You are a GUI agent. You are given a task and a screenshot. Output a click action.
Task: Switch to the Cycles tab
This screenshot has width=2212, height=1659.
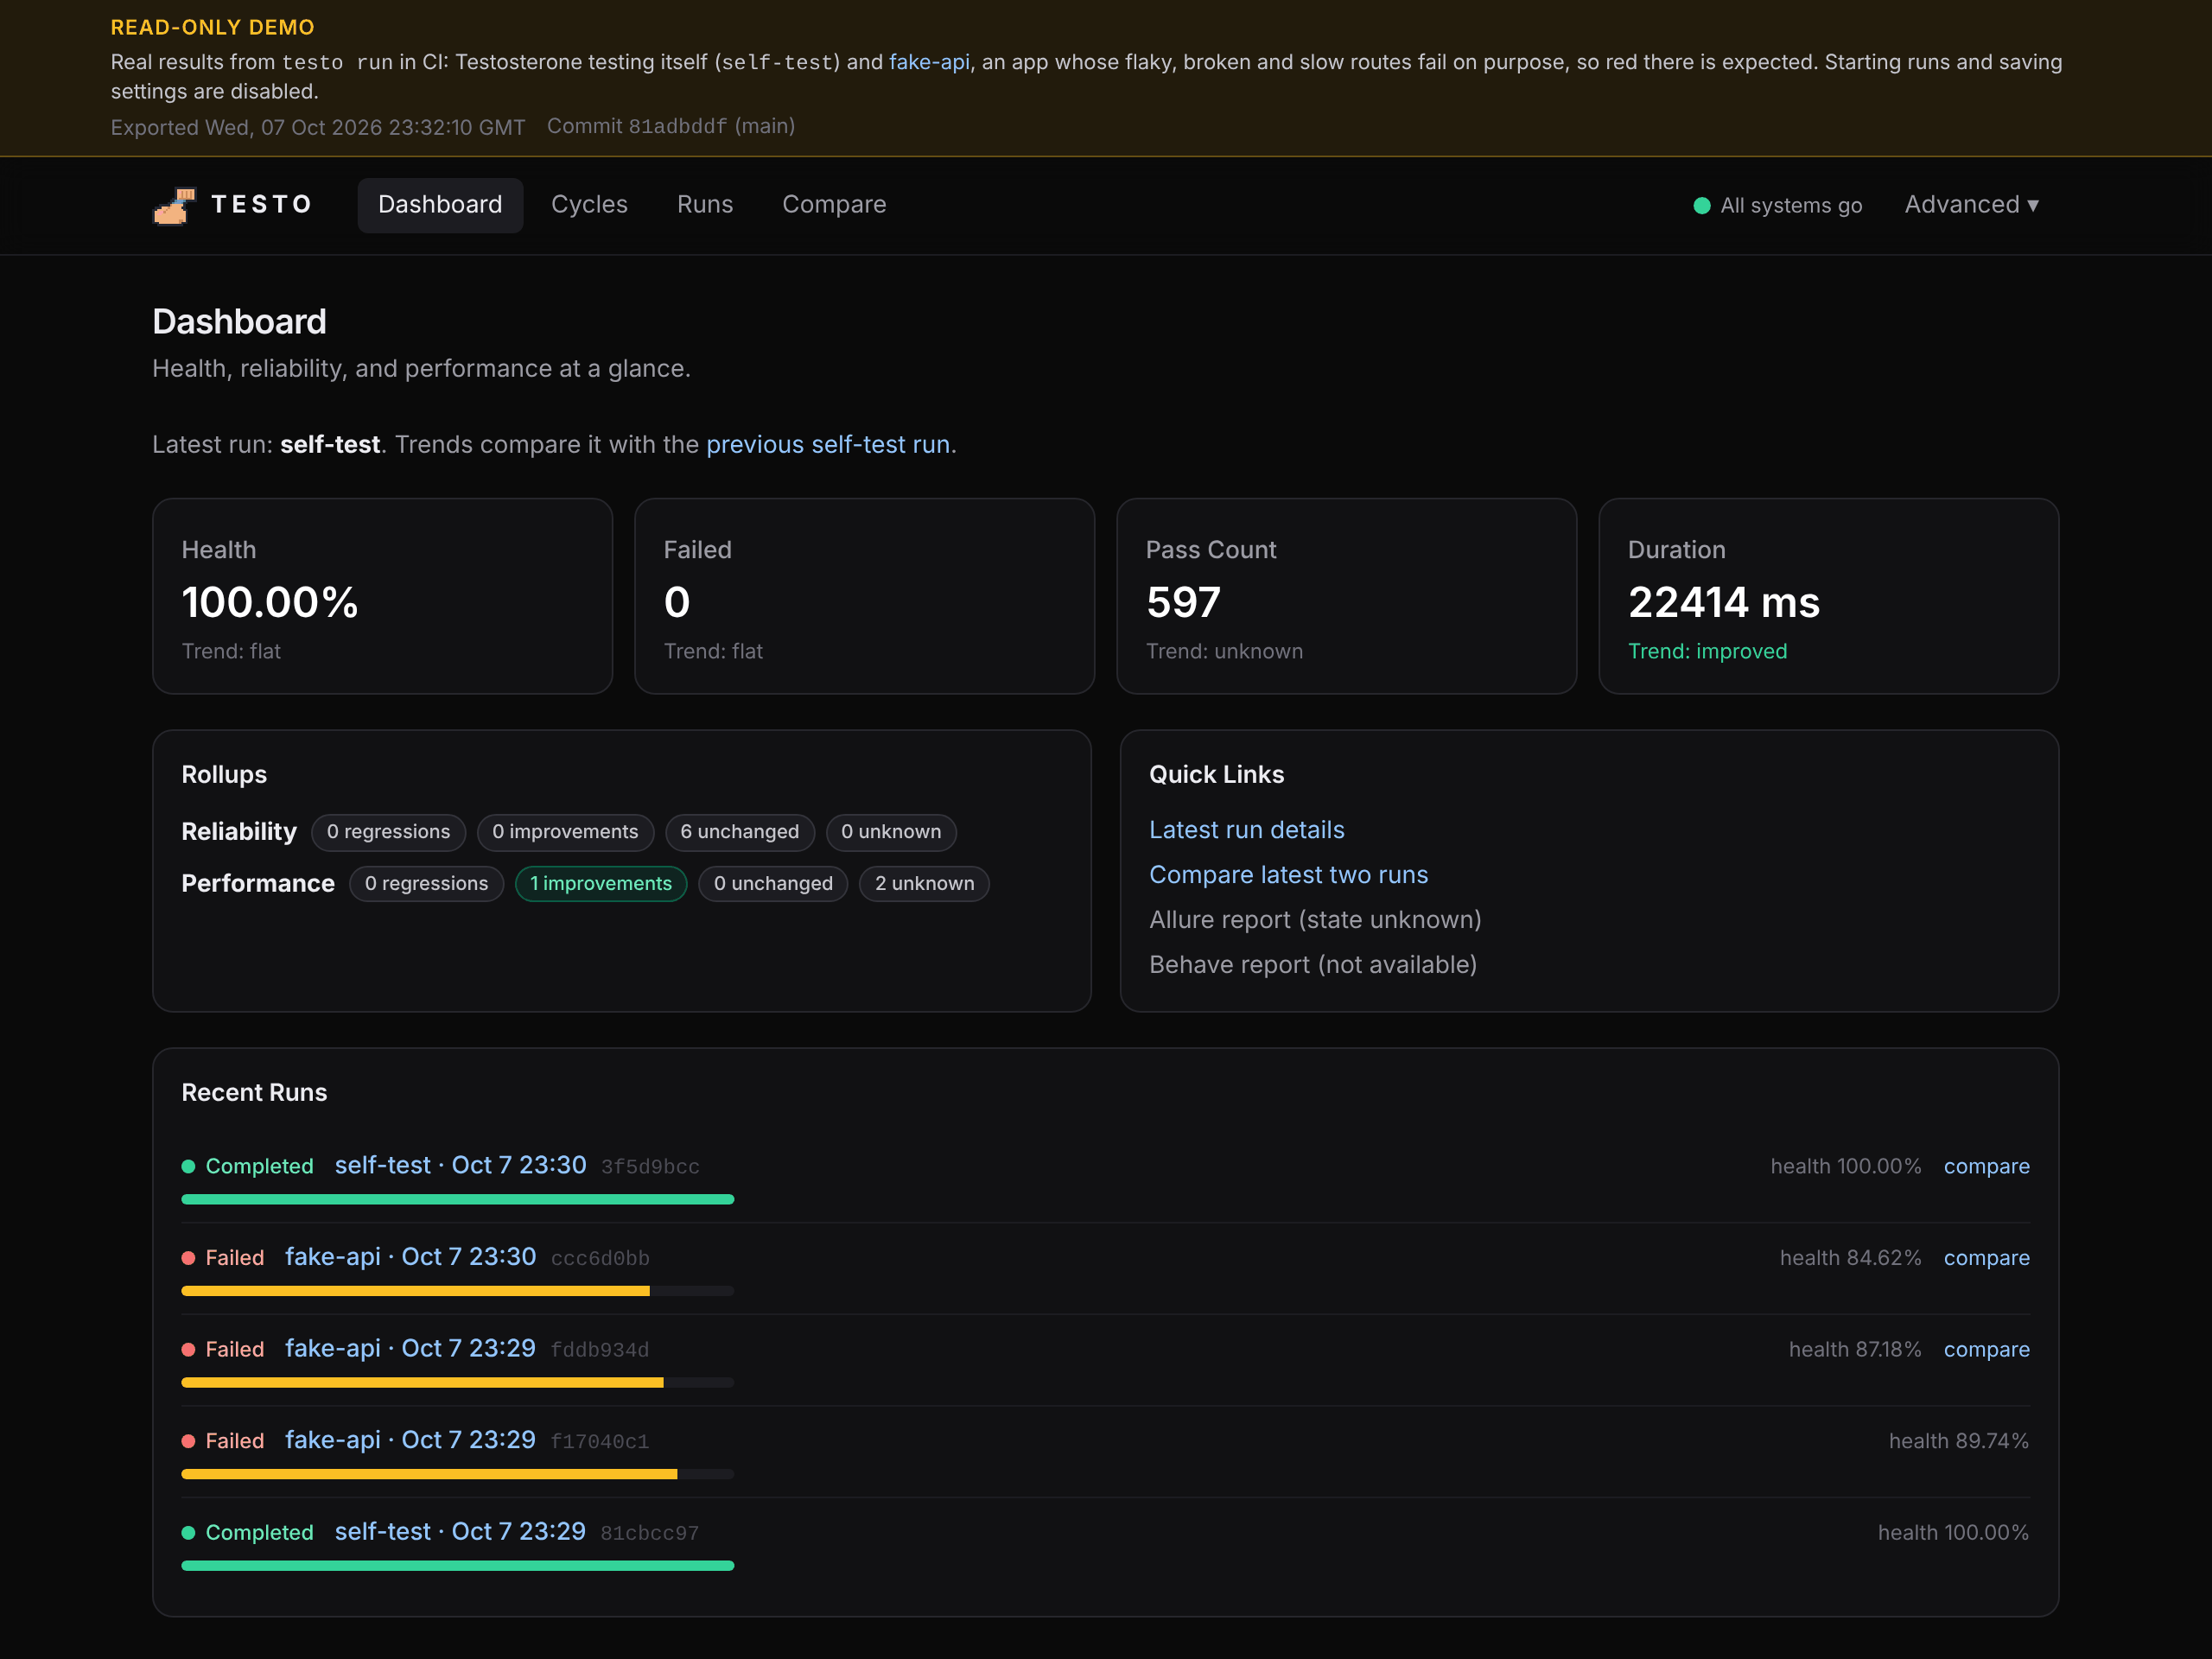pos(589,205)
